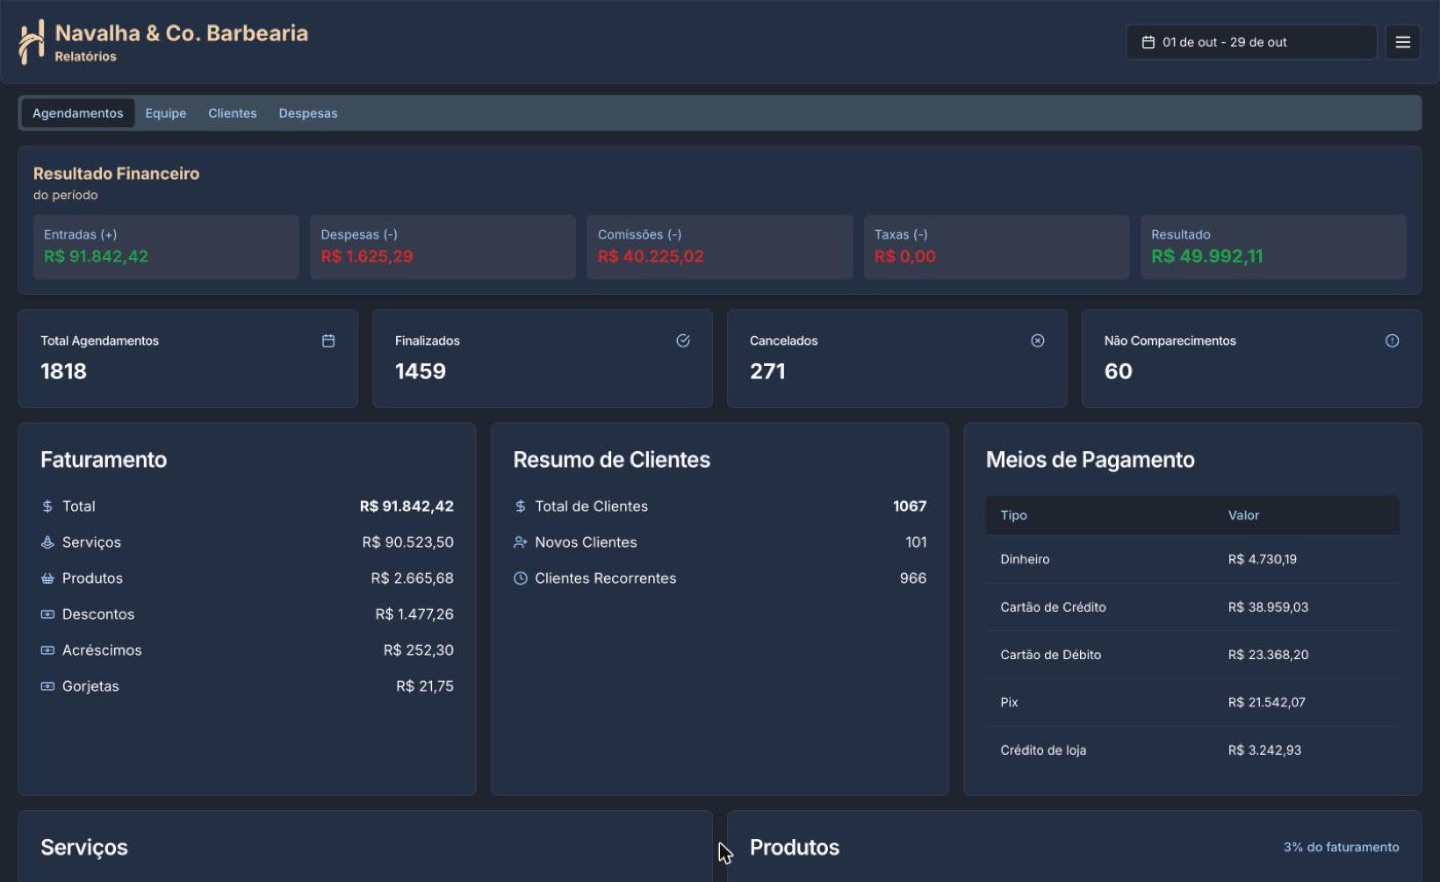Click the user-plus icon beside Novos Clientes

(x=520, y=543)
